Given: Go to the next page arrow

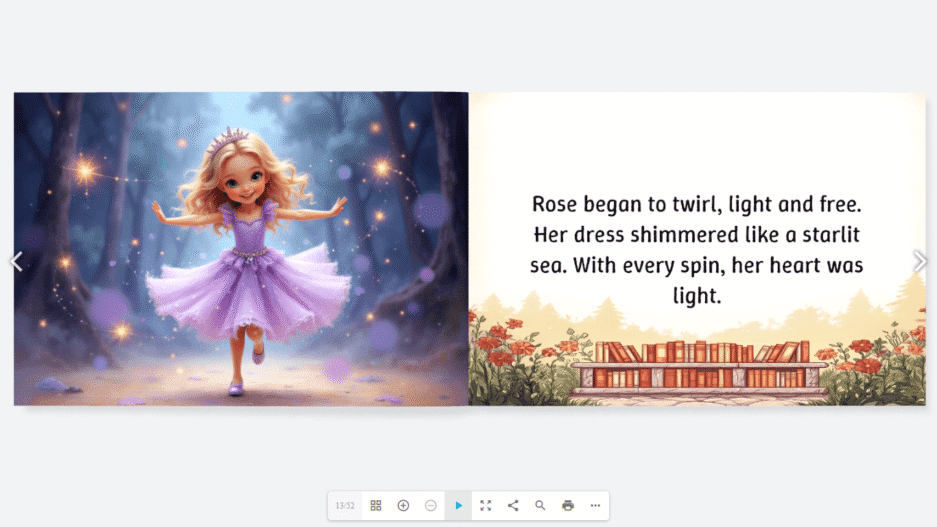Looking at the screenshot, I should [920, 261].
